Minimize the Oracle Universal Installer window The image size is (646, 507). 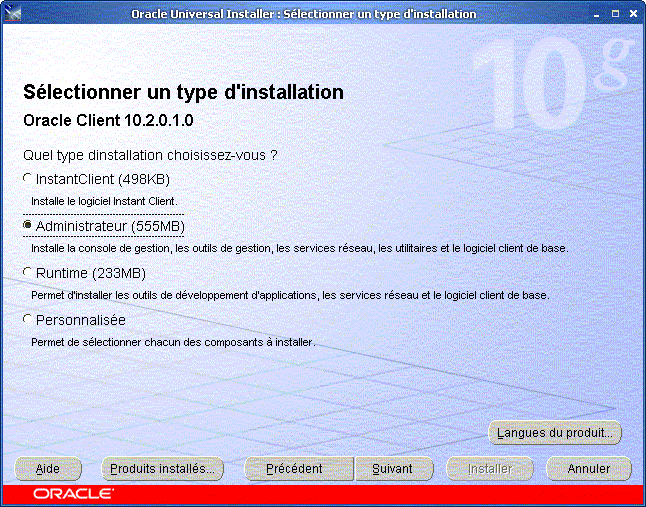(596, 14)
